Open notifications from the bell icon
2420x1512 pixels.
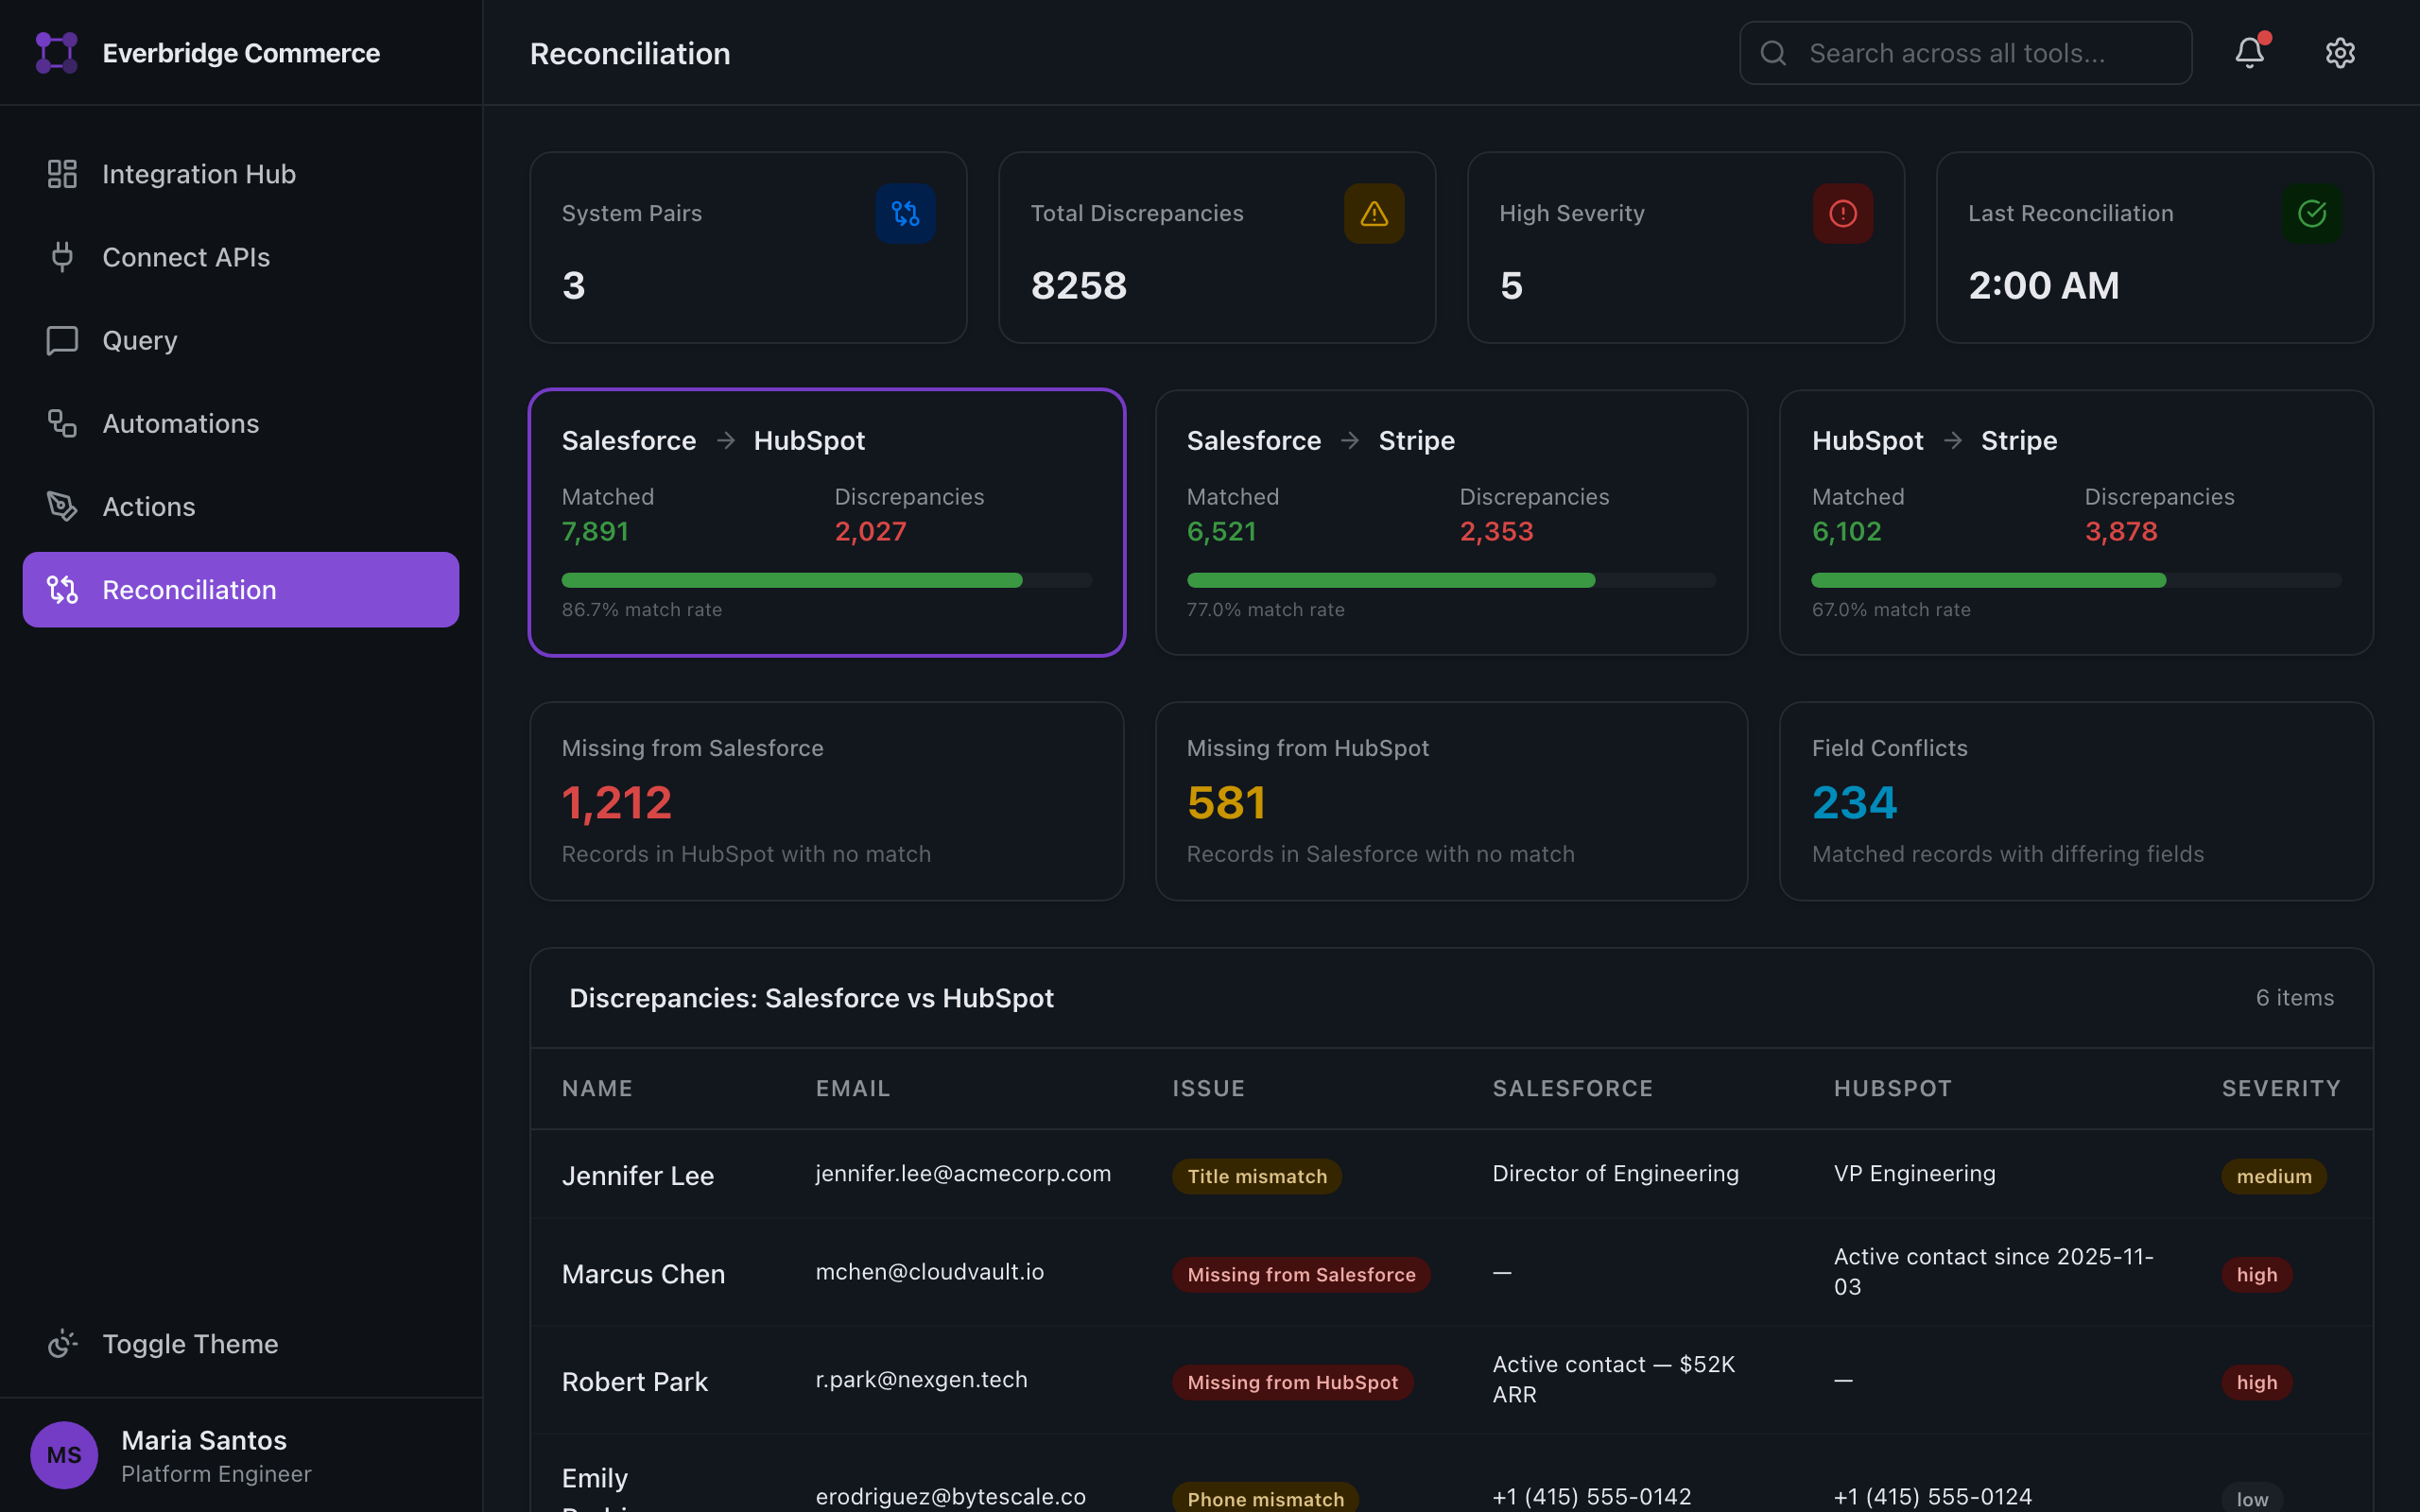(2249, 52)
